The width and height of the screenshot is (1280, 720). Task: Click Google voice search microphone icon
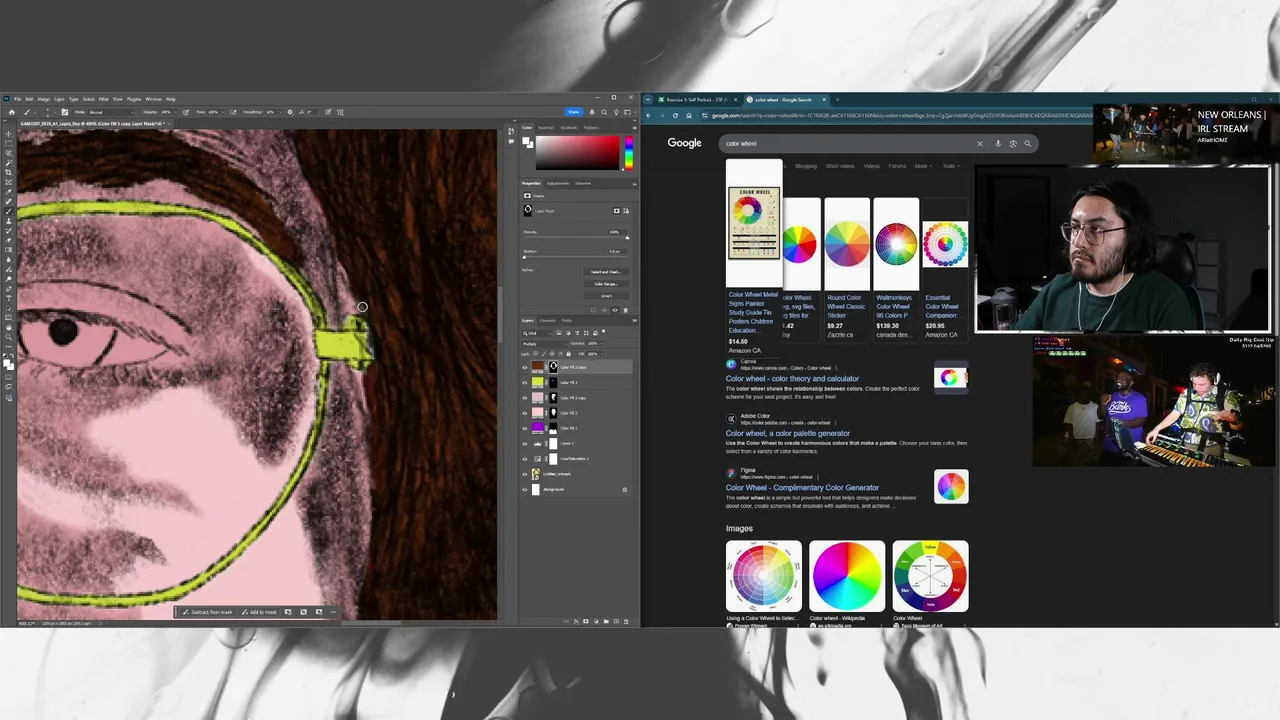coord(998,143)
